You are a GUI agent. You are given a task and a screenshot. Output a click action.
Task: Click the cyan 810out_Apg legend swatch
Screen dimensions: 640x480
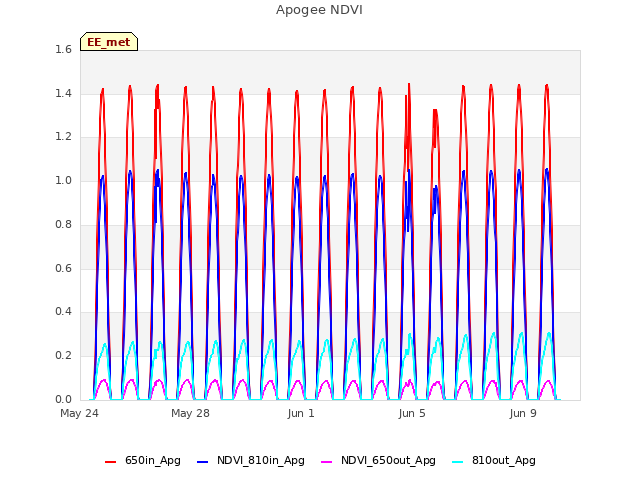coord(458,462)
